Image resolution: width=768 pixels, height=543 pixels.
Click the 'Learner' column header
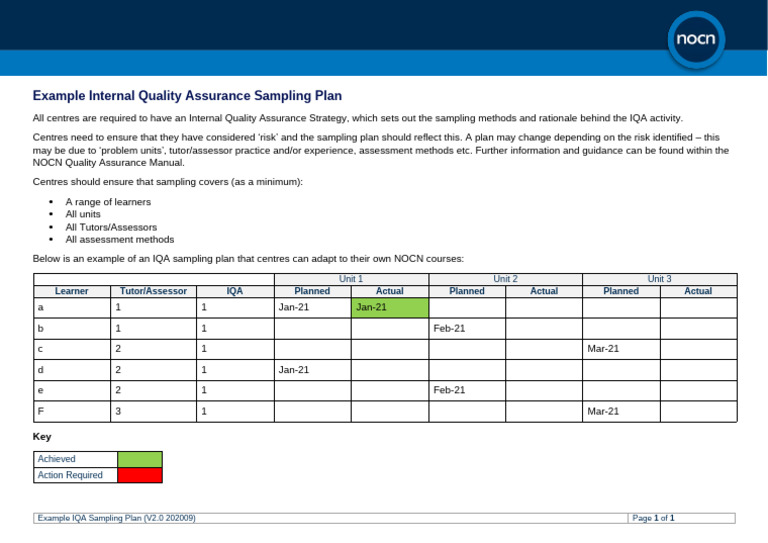[72, 291]
